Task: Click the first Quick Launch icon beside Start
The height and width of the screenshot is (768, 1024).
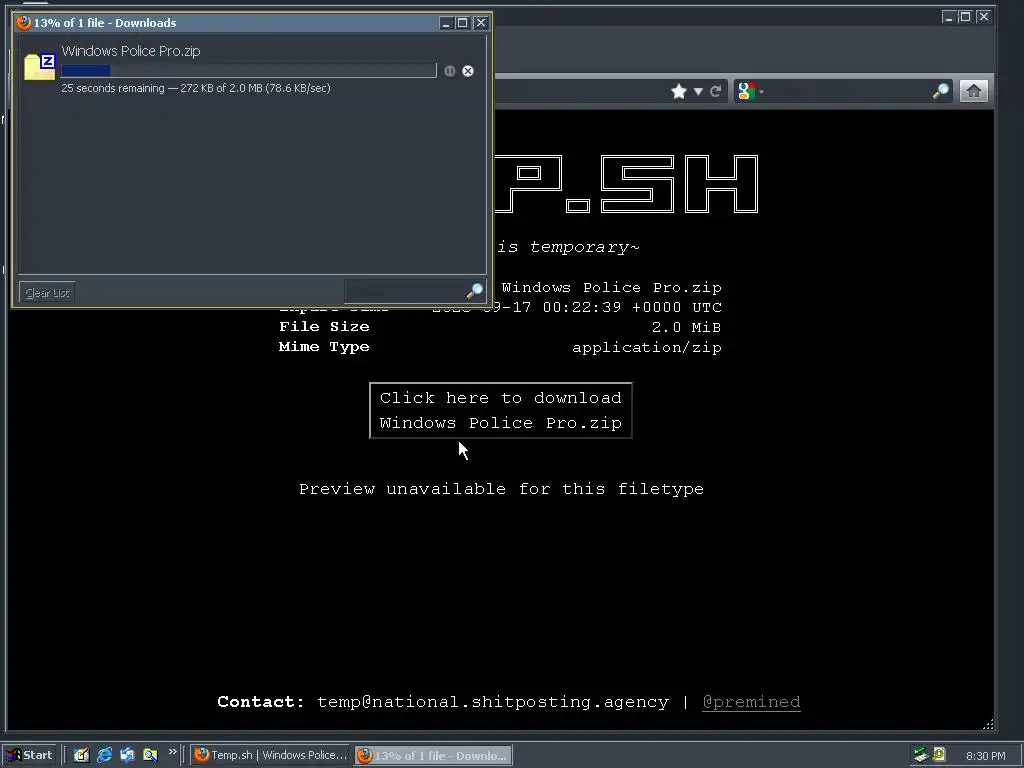Action: pyautogui.click(x=81, y=755)
